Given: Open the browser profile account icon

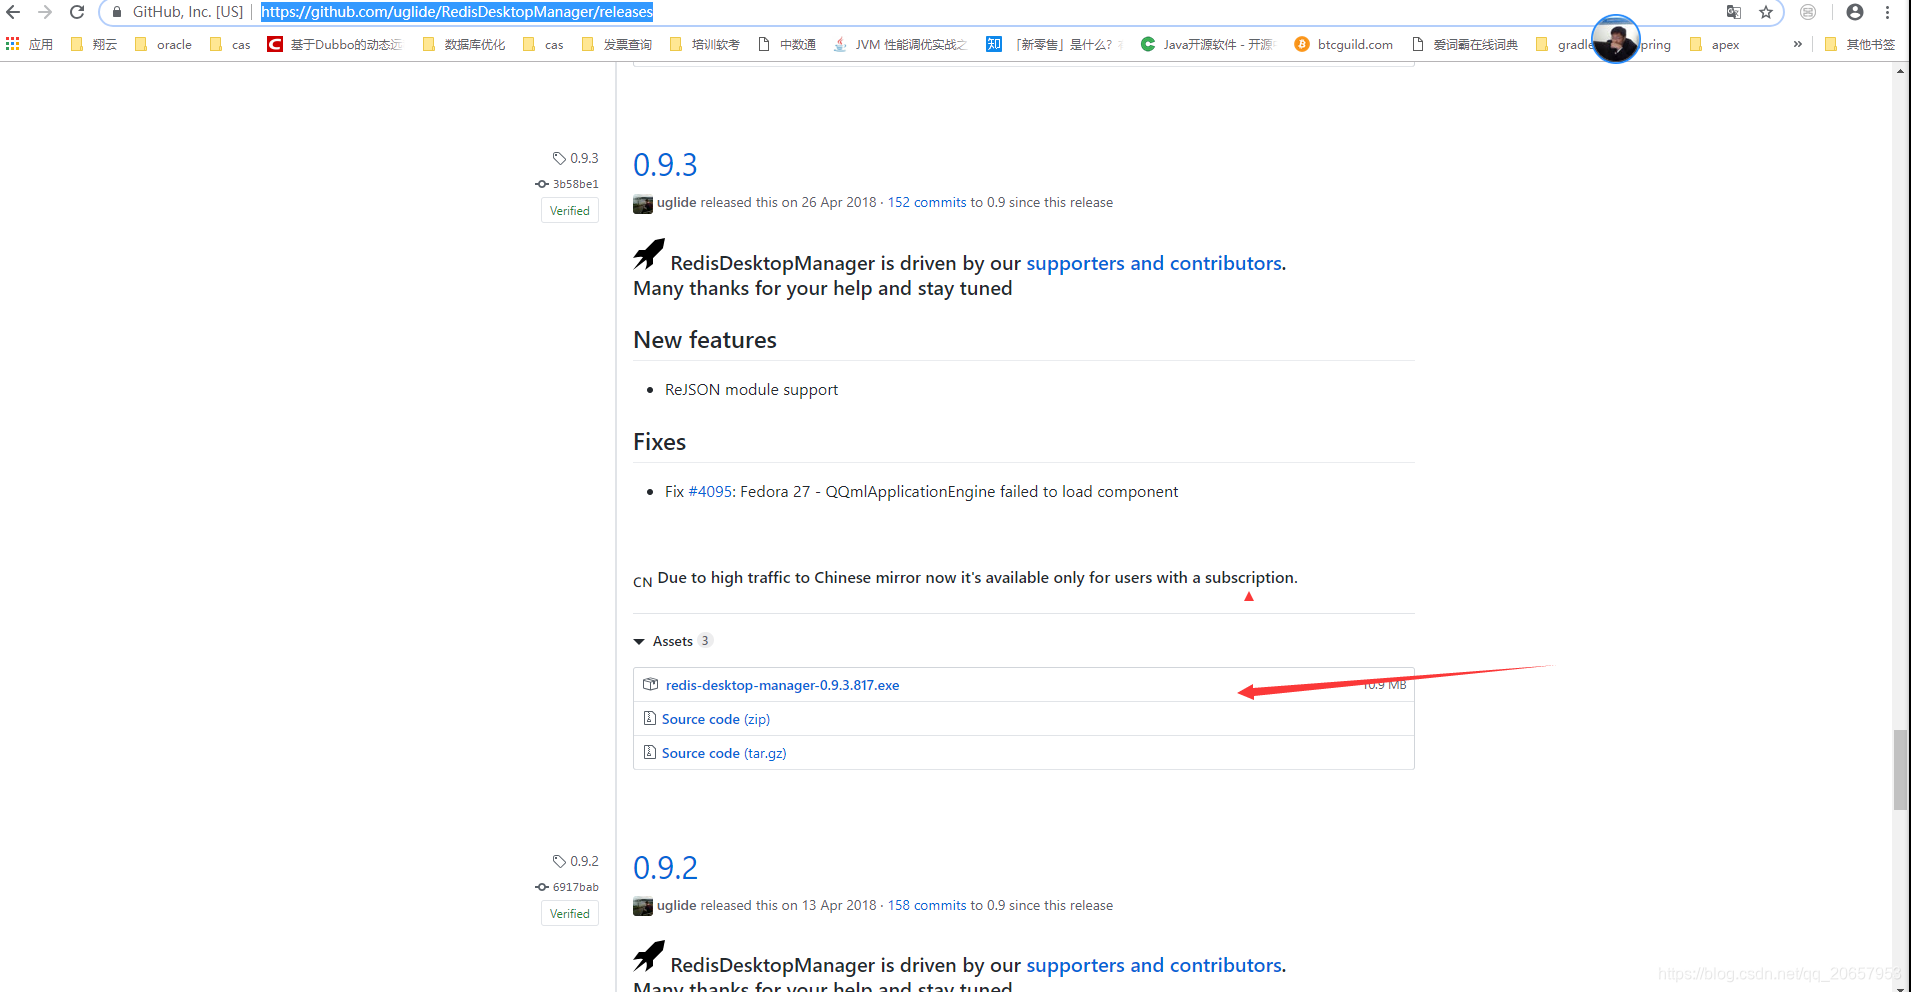Looking at the screenshot, I should [1855, 12].
